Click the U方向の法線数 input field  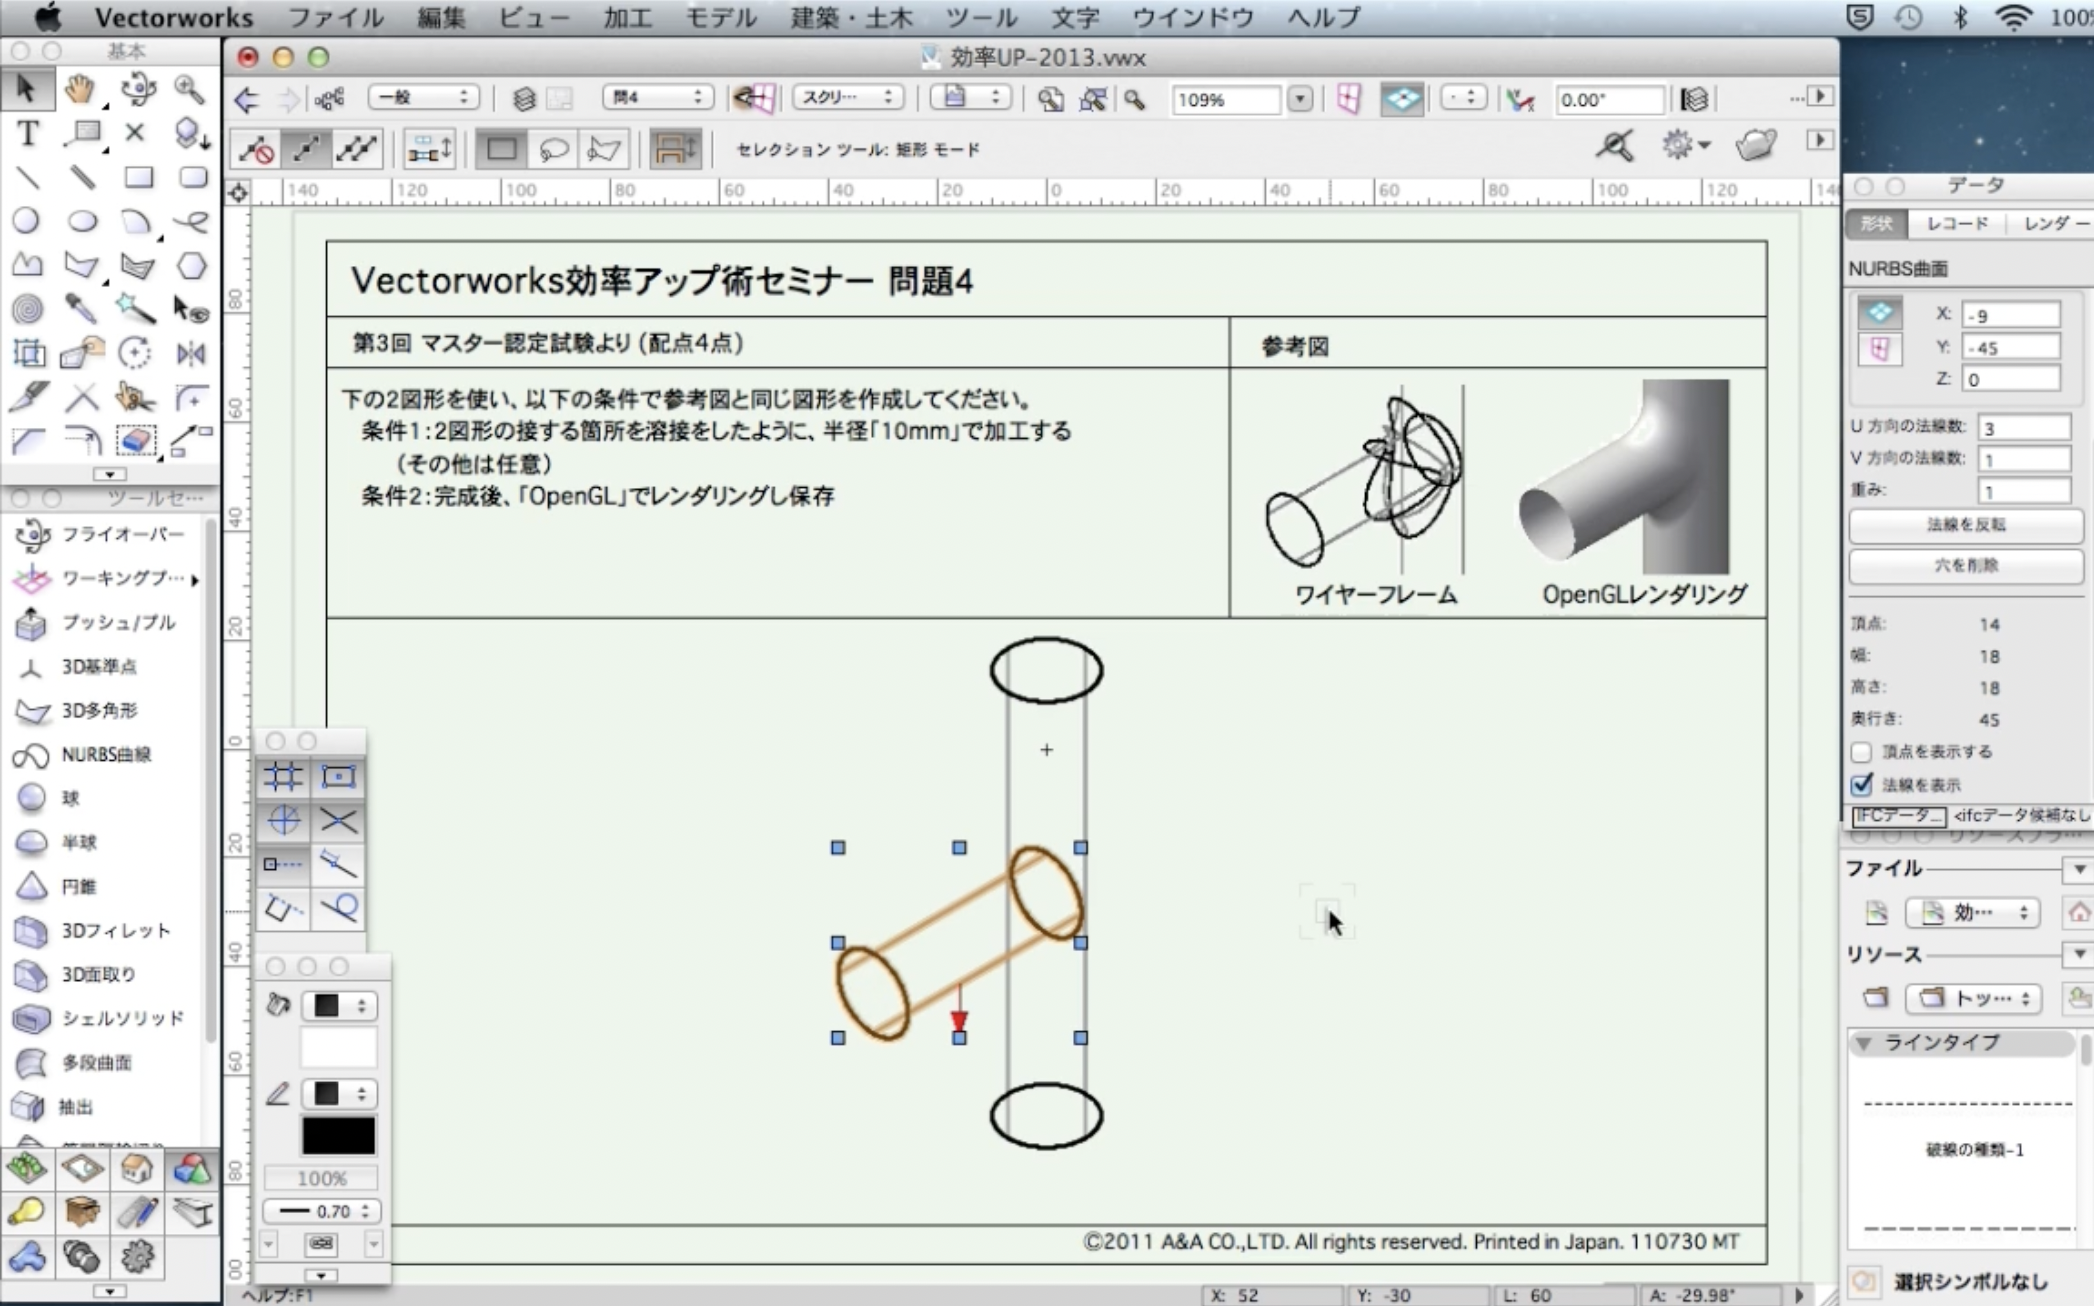(2023, 428)
